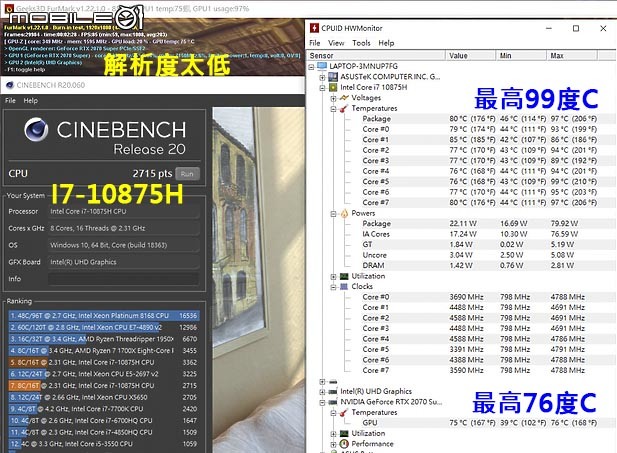Select Core #0 clock row at 3690 MHz

pyautogui.click(x=479, y=297)
